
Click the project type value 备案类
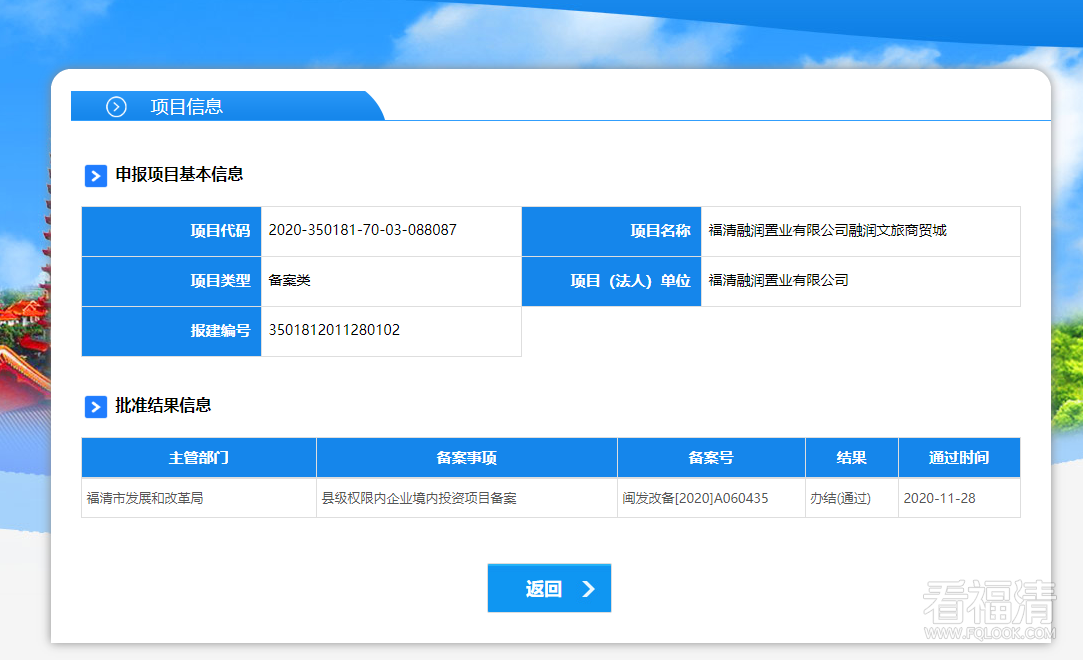pyautogui.click(x=289, y=280)
